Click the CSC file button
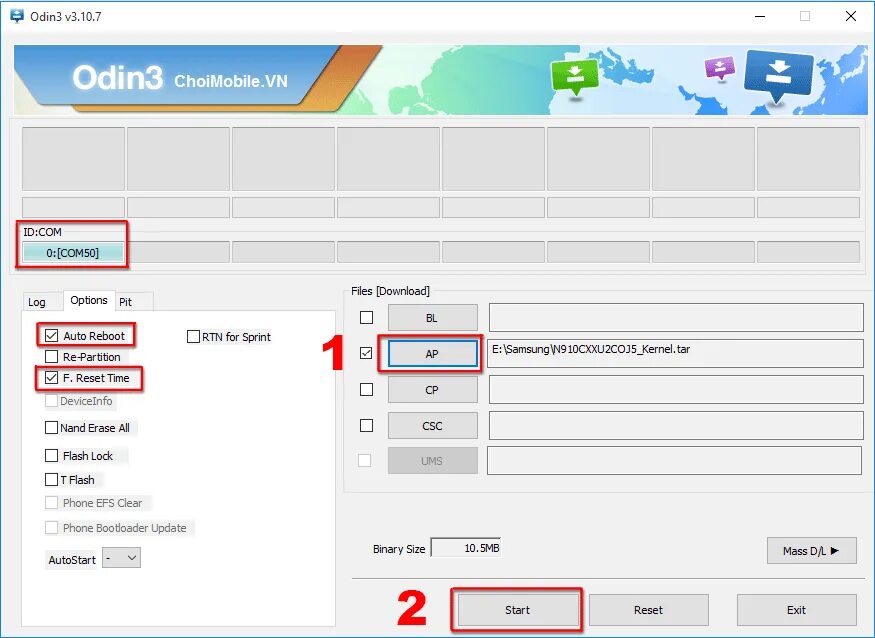Viewport: 875px width, 638px height. click(x=432, y=426)
